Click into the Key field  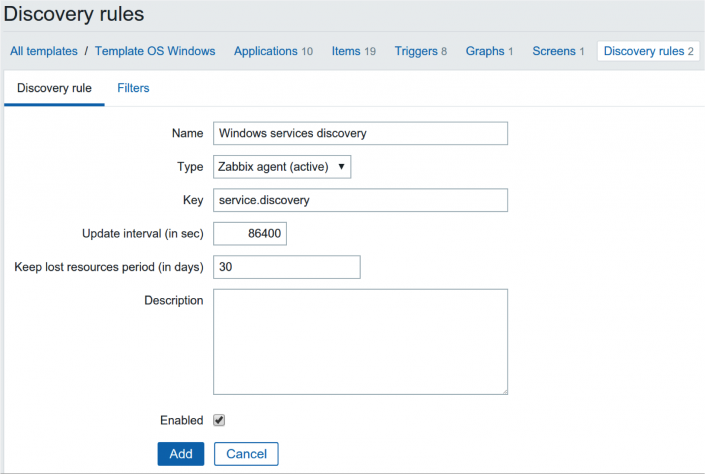360,200
